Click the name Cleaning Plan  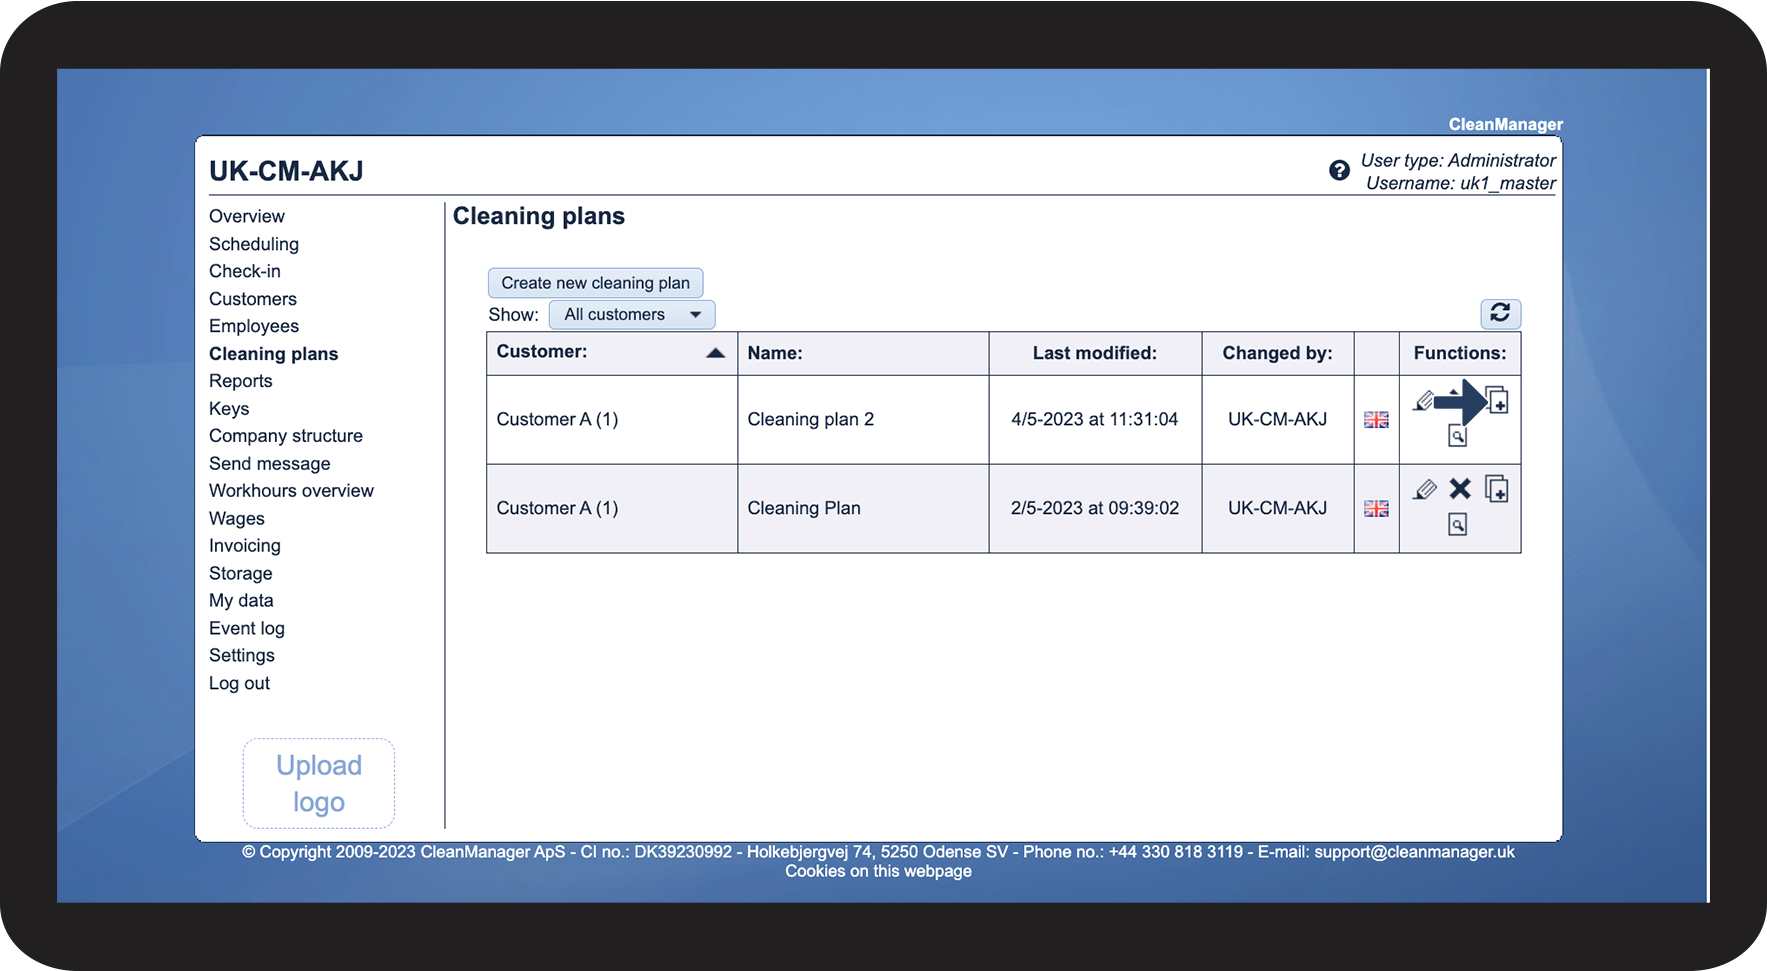[804, 509]
